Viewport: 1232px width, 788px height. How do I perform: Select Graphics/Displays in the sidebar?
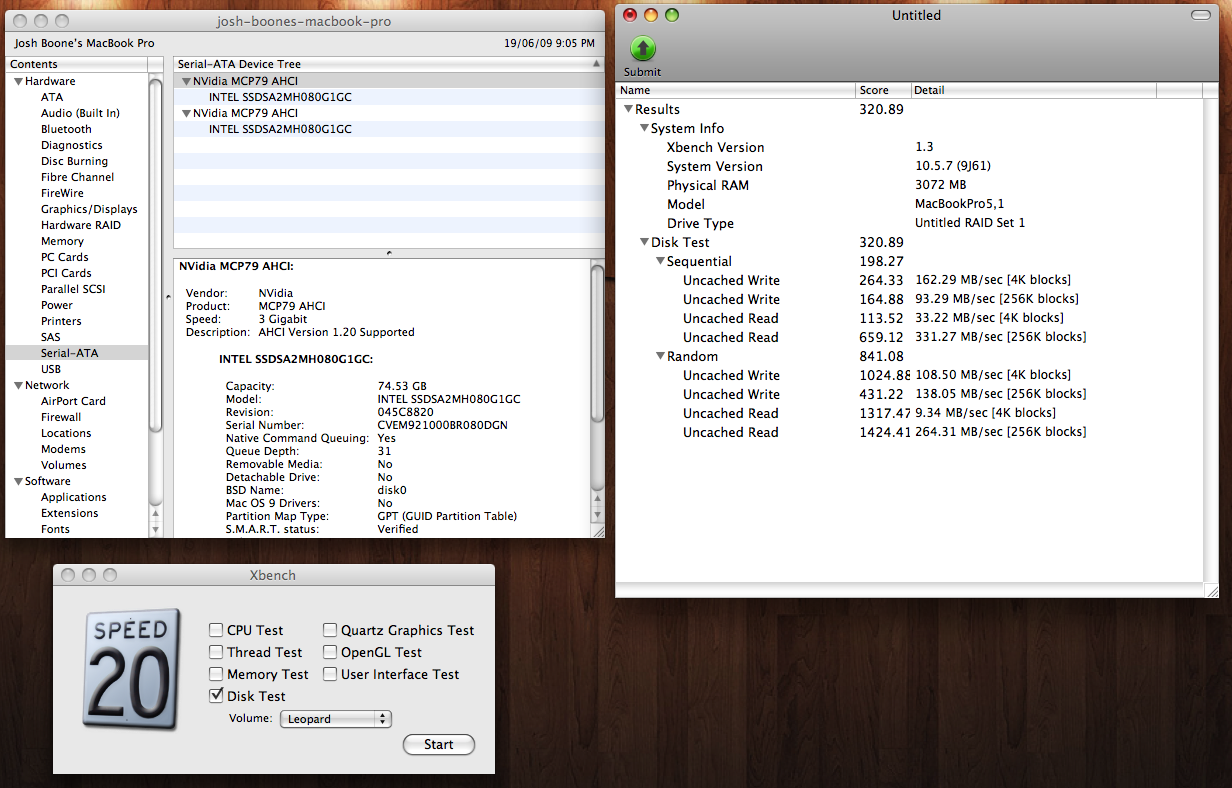(89, 209)
